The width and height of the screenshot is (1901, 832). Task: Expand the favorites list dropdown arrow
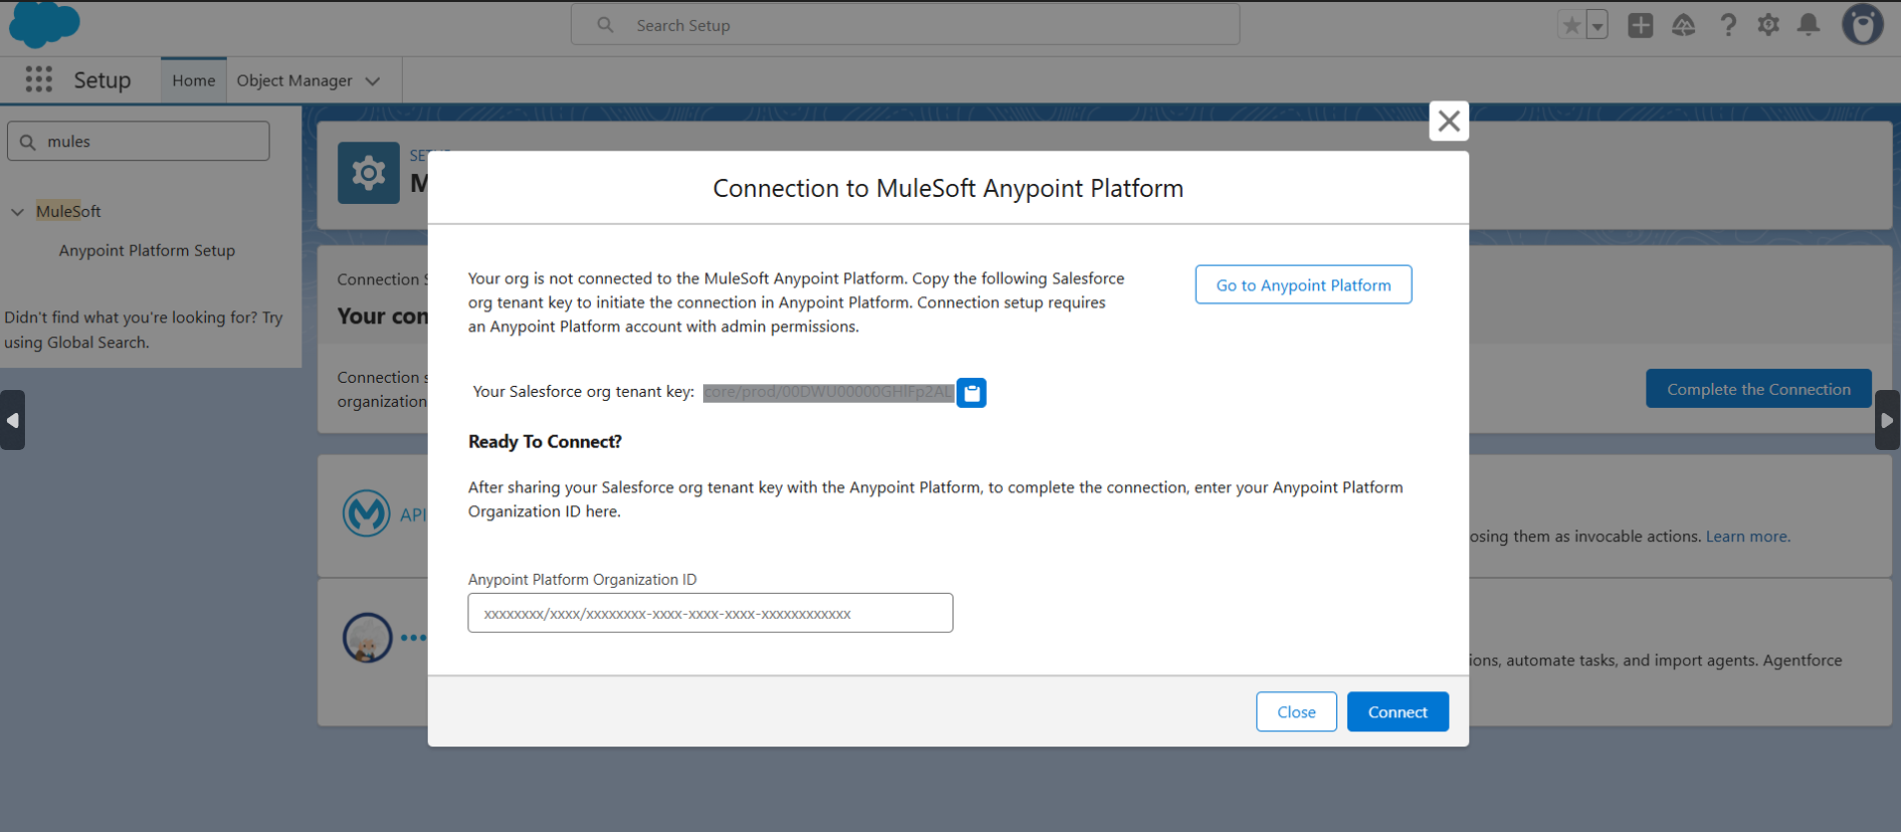(x=1597, y=26)
